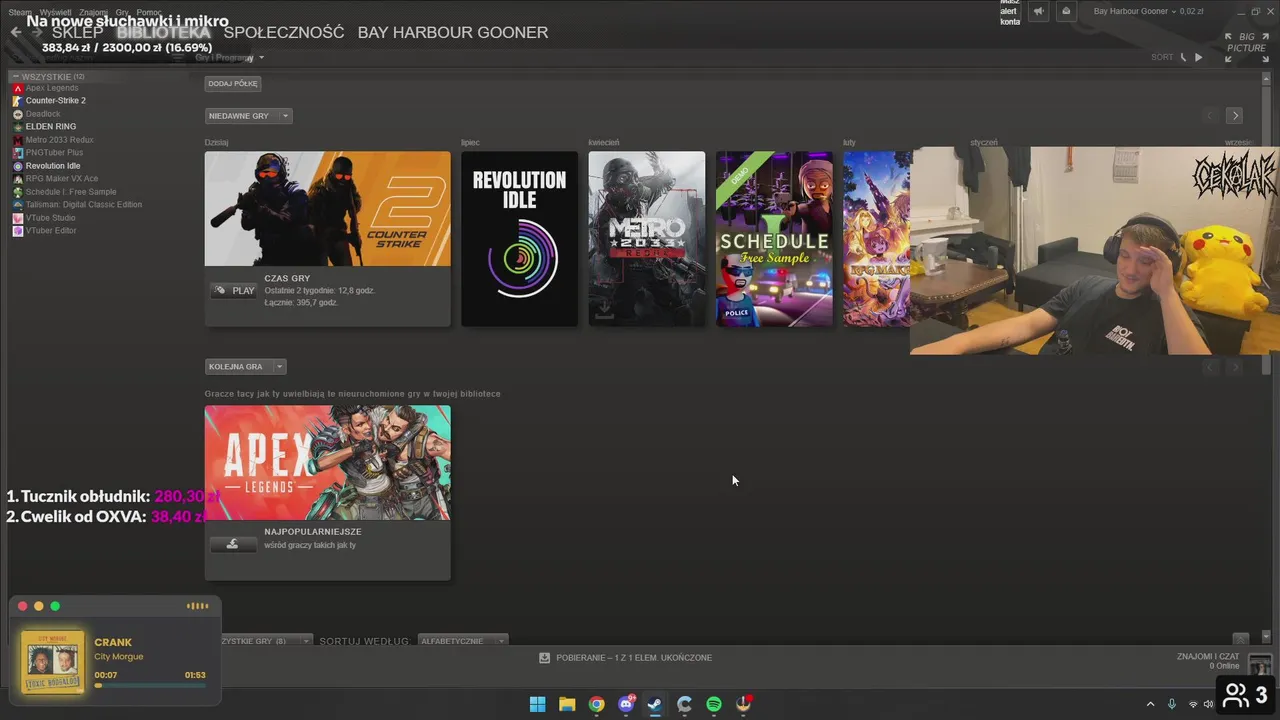The width and height of the screenshot is (1280, 720).
Task: Click the install icon under Apex Legends card
Action: 233,544
